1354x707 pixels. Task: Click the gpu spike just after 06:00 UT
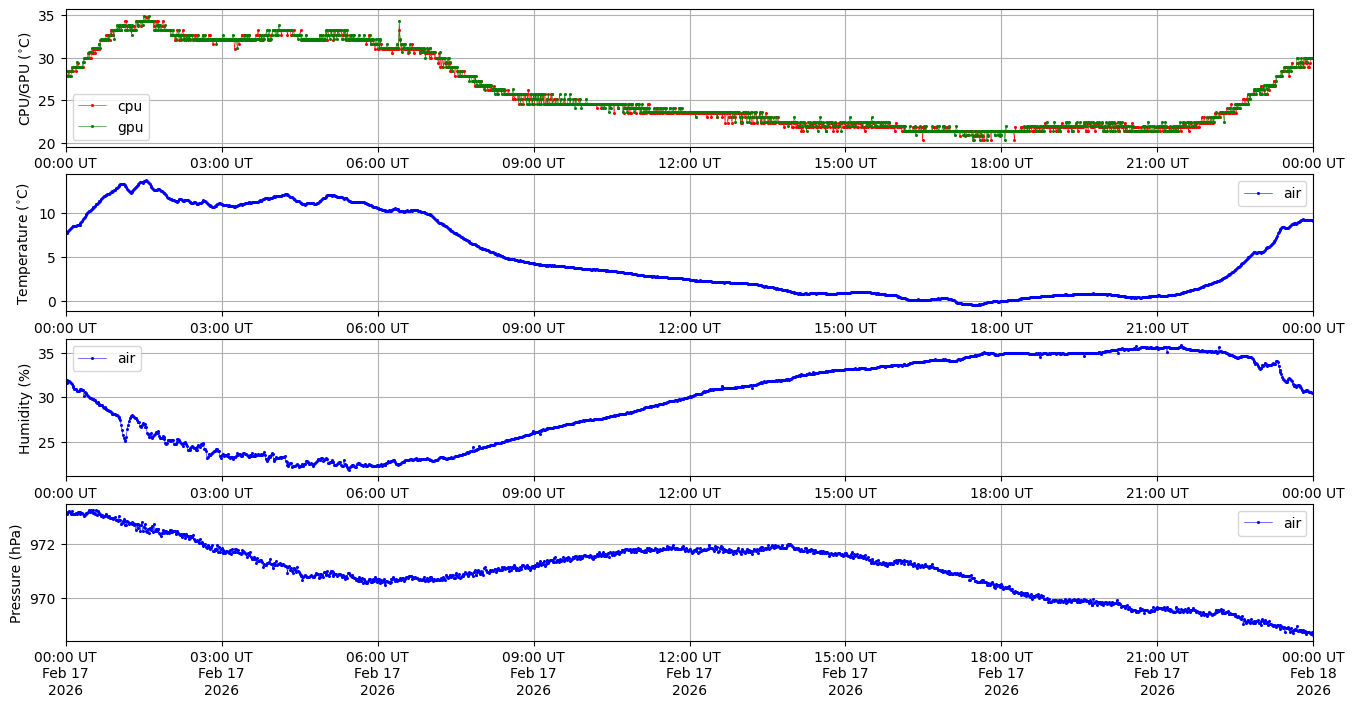399,21
